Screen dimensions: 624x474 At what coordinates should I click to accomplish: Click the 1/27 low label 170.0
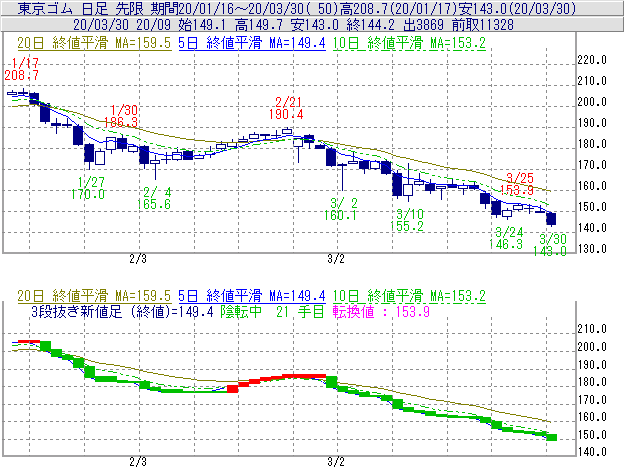point(90,194)
